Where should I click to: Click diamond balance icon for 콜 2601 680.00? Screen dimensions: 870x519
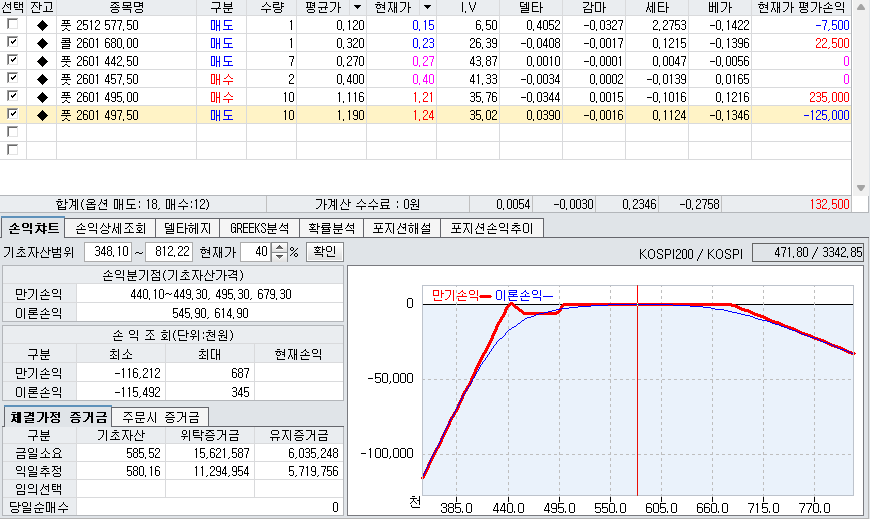tap(42, 43)
